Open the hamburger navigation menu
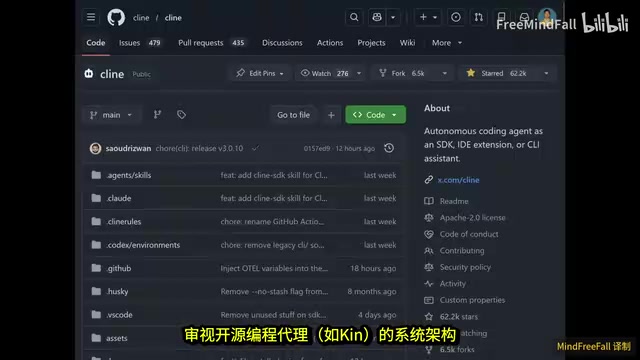 (x=91, y=17)
